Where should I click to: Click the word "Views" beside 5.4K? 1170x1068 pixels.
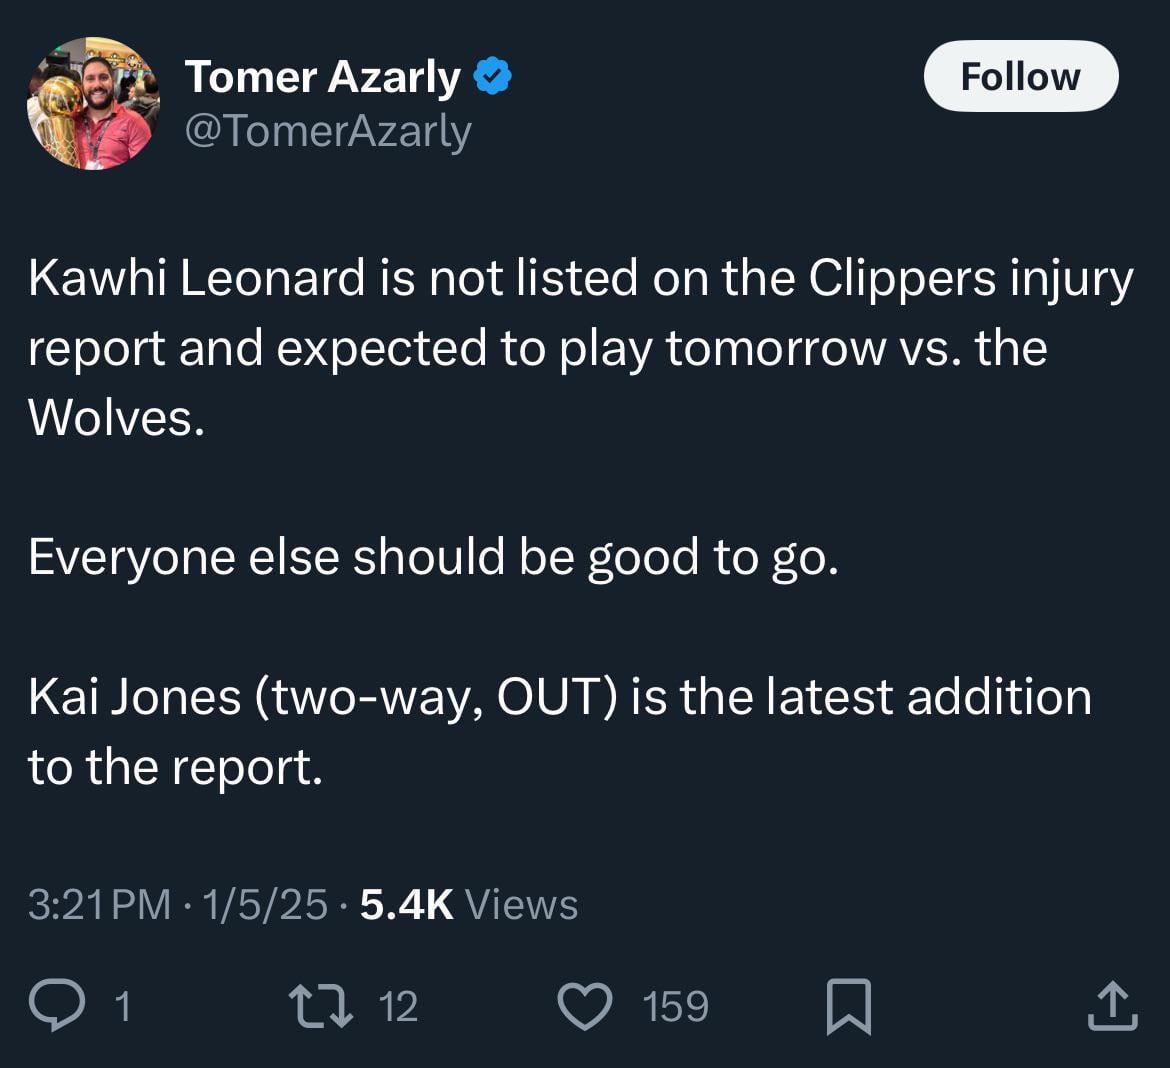[x=522, y=904]
